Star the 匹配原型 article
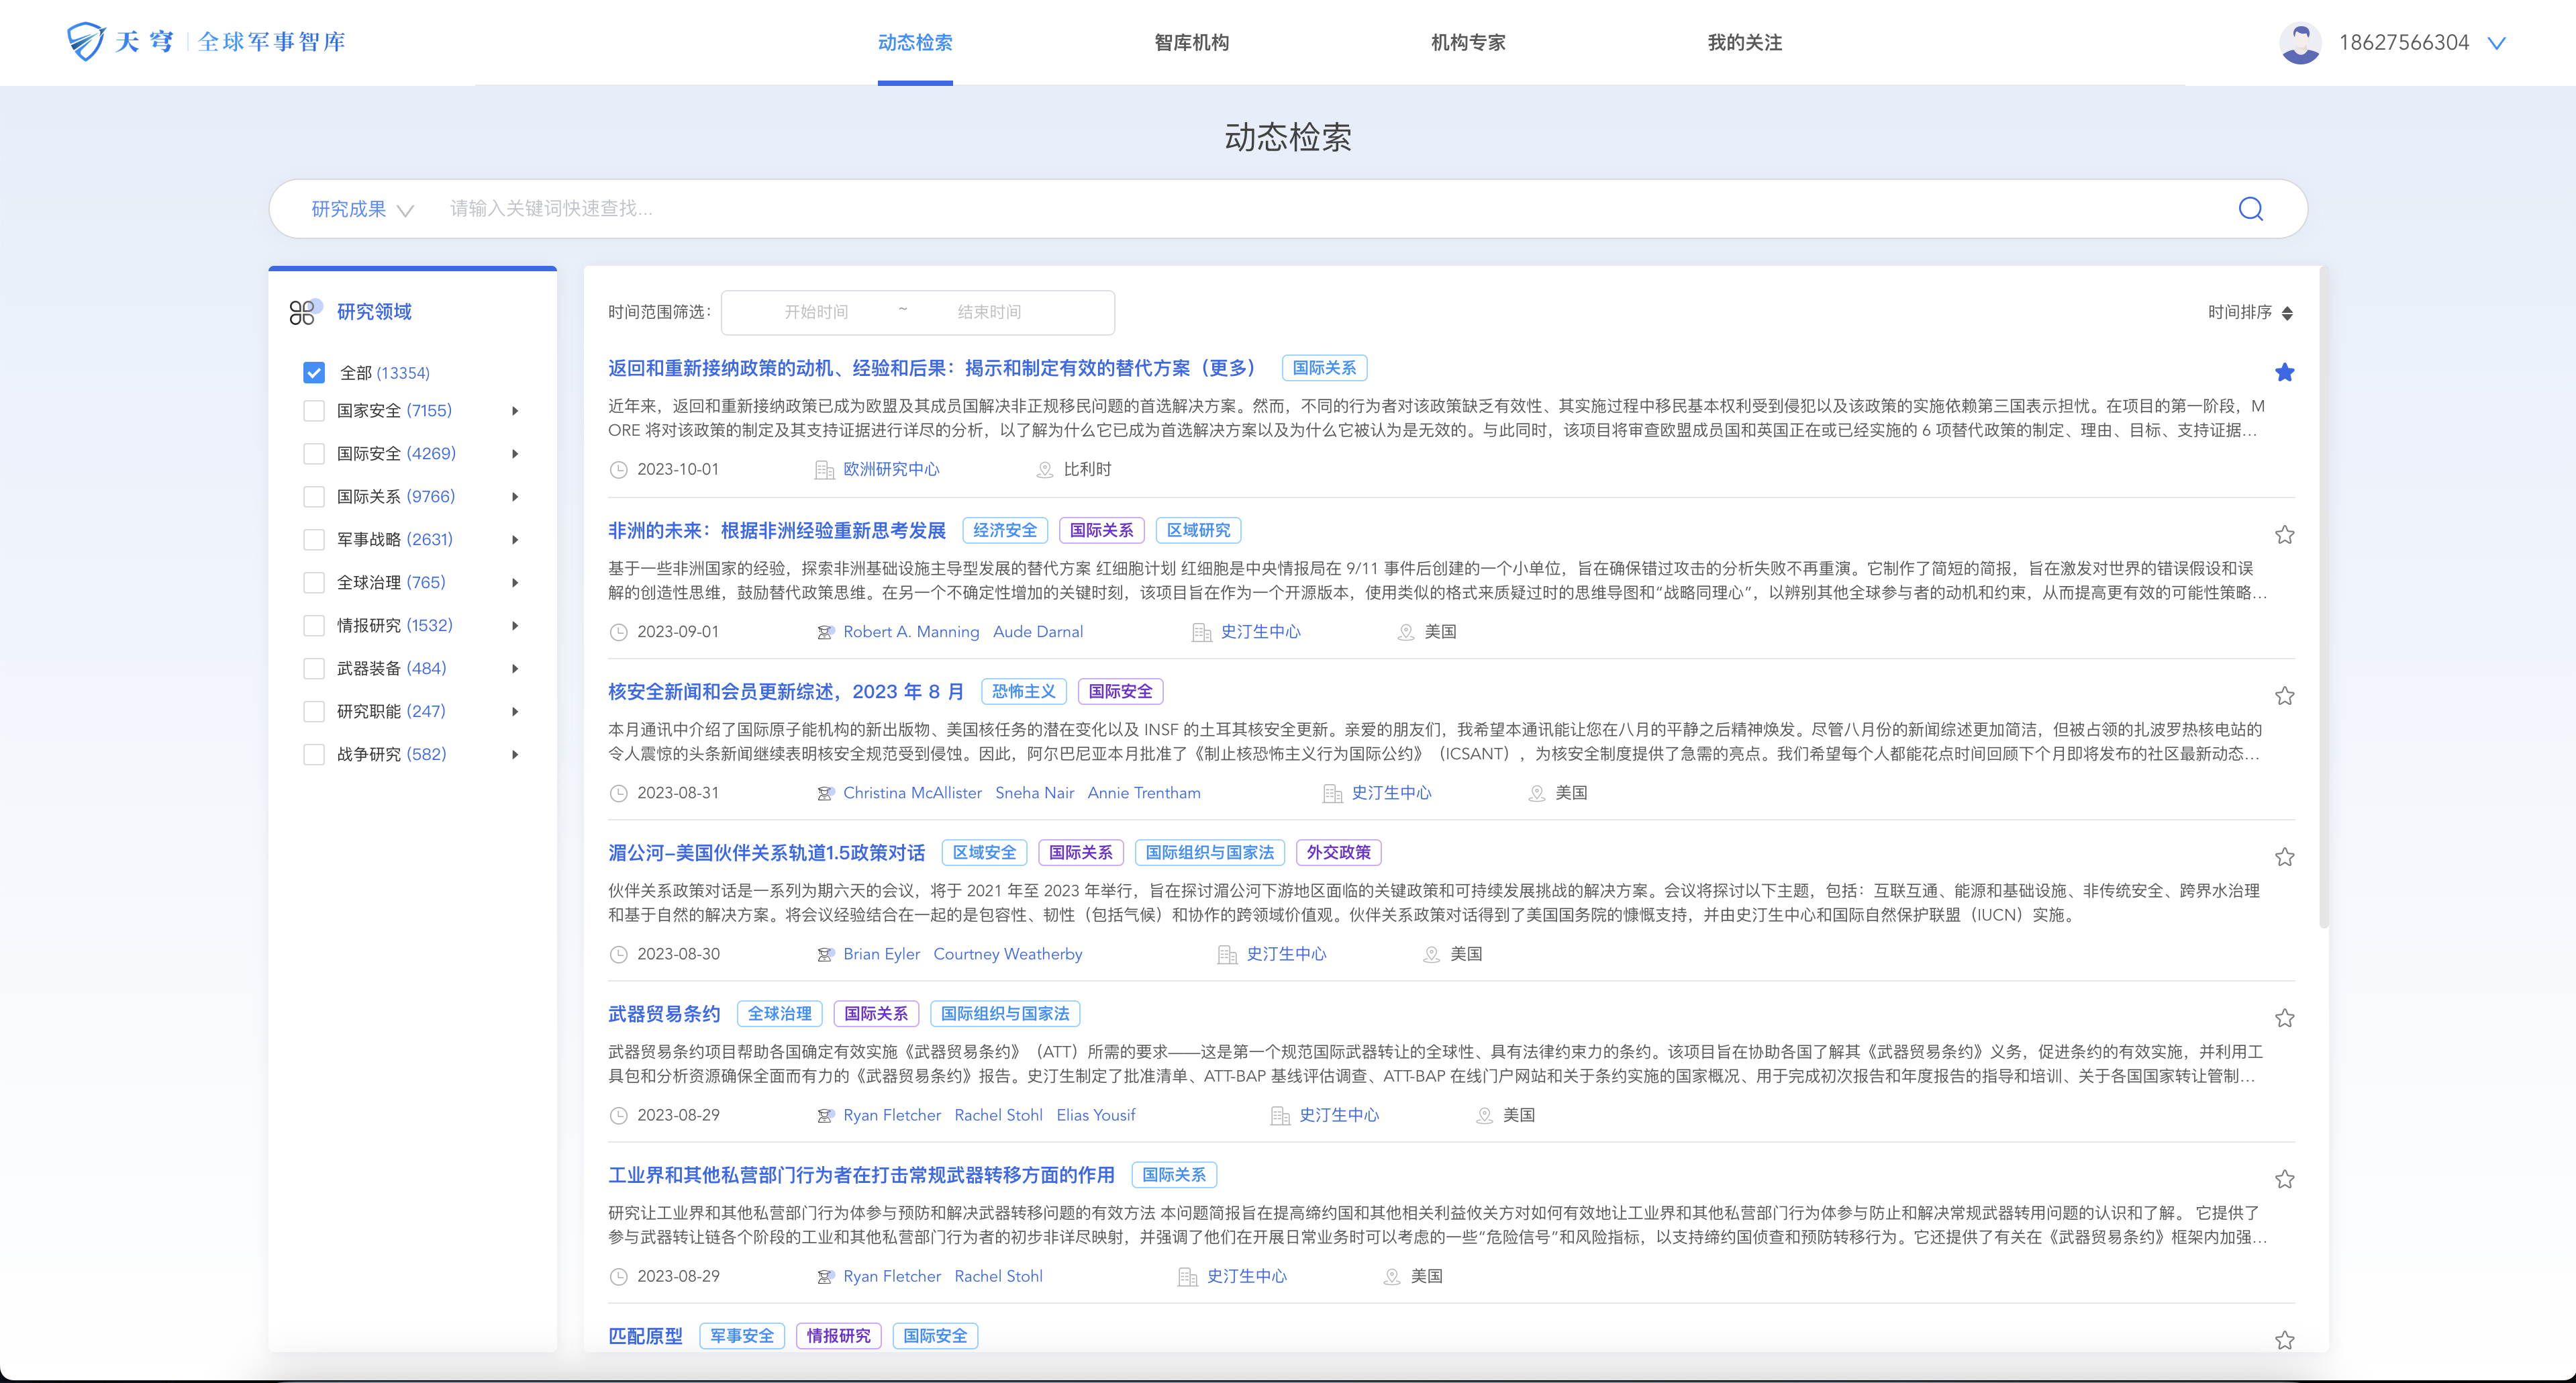The image size is (2576, 1383). [2284, 1339]
